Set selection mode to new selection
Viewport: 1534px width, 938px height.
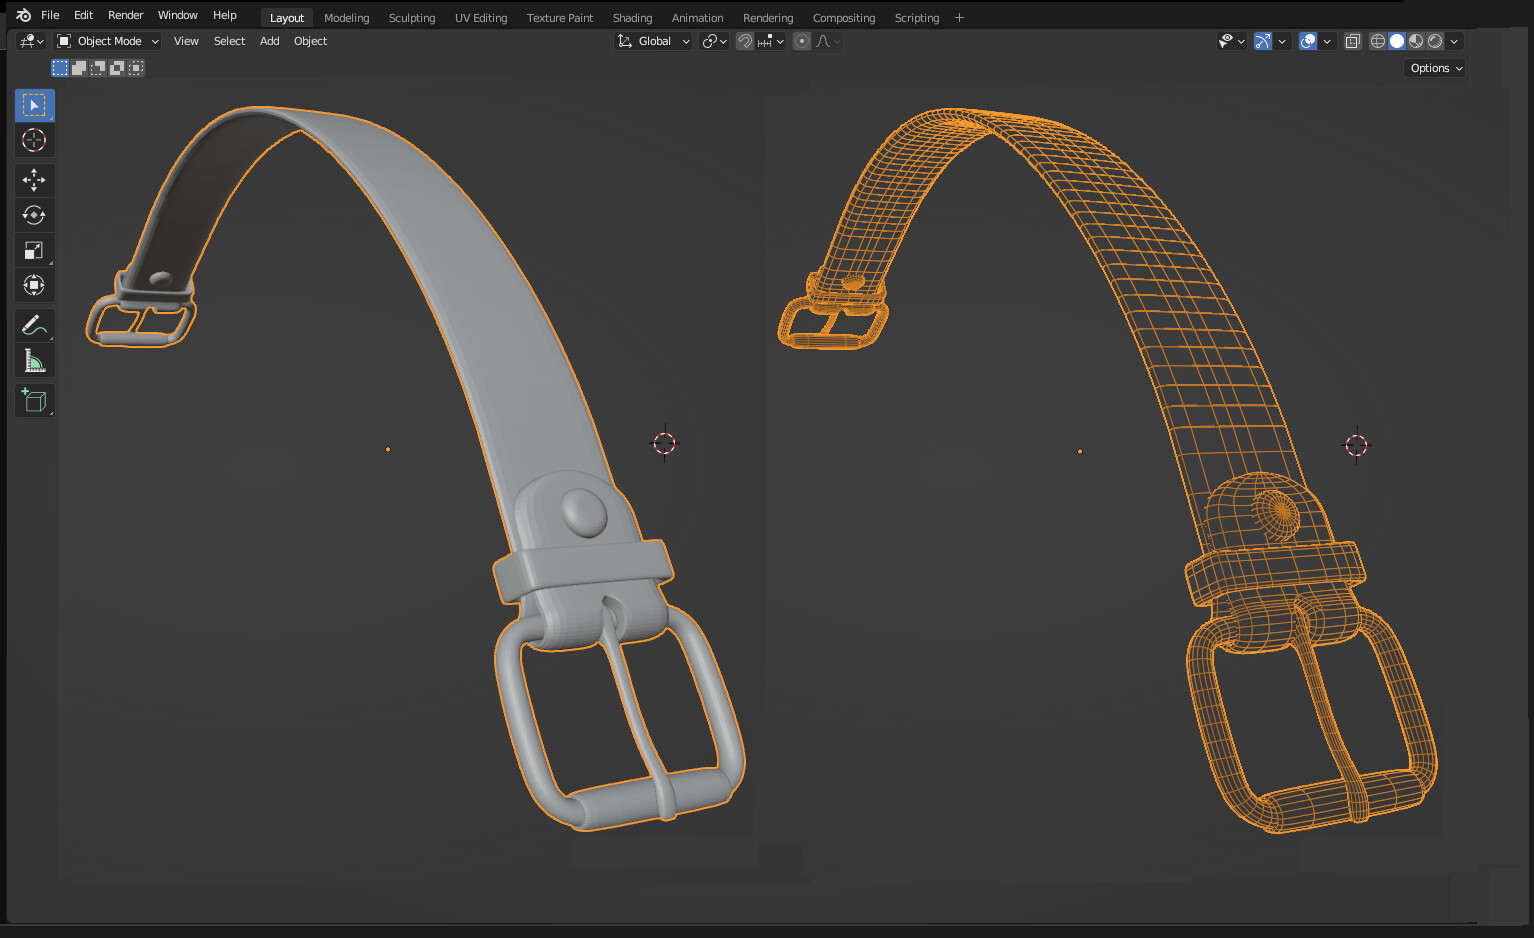(60, 68)
